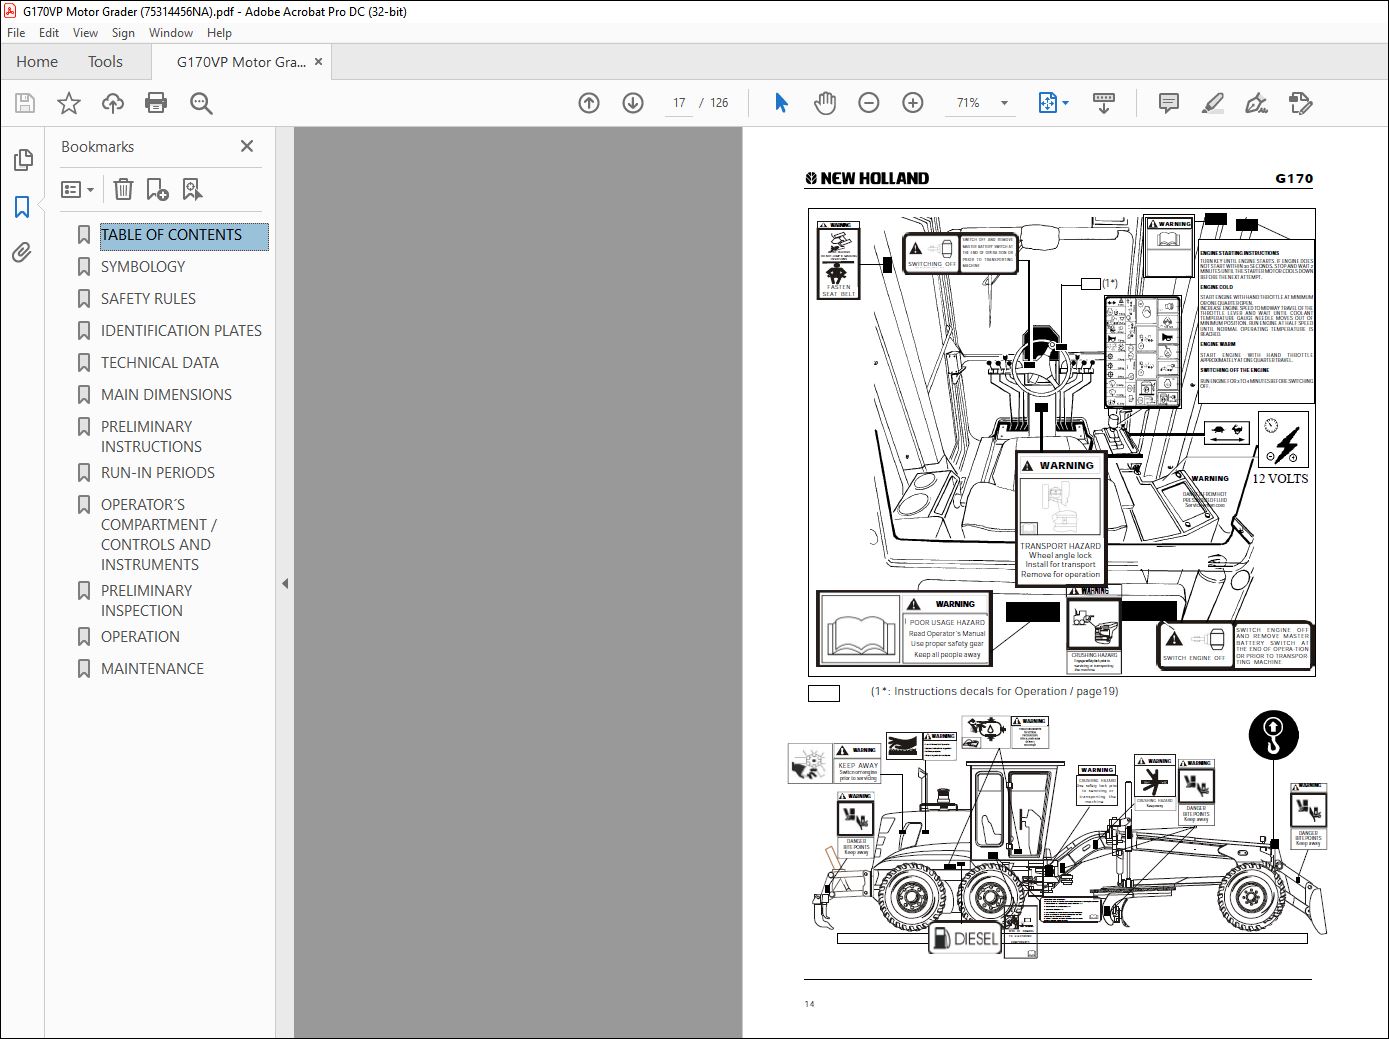Open the View menu
1389x1039 pixels.
[x=85, y=33]
